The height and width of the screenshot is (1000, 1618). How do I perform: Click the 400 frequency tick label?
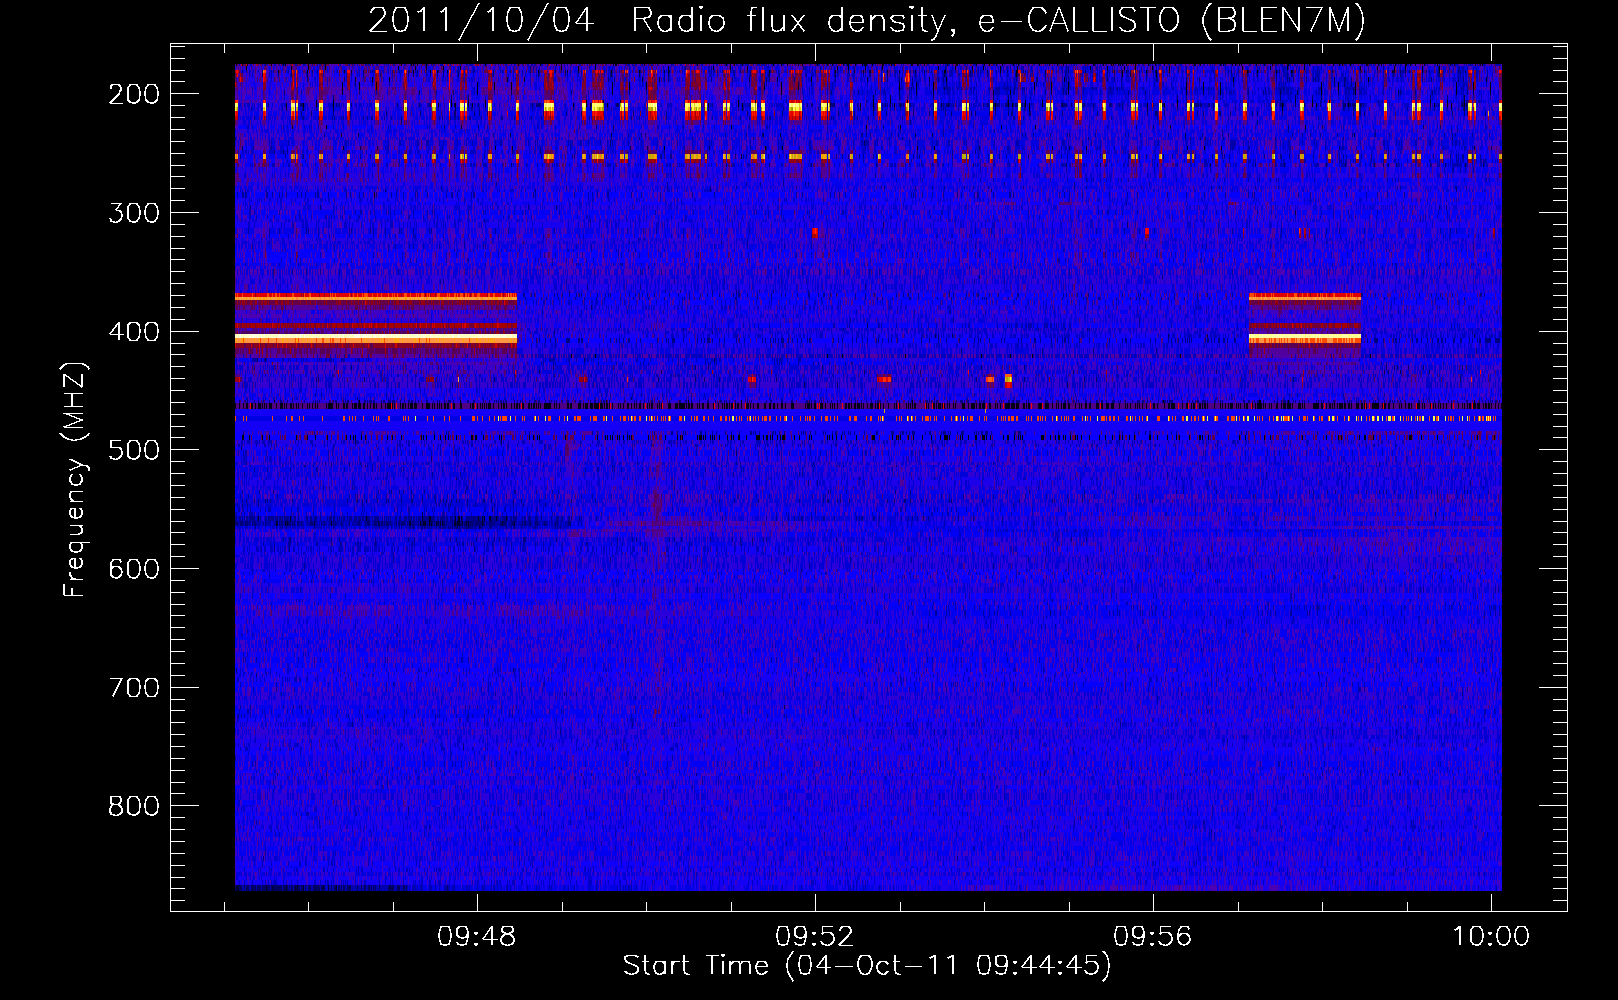point(134,332)
